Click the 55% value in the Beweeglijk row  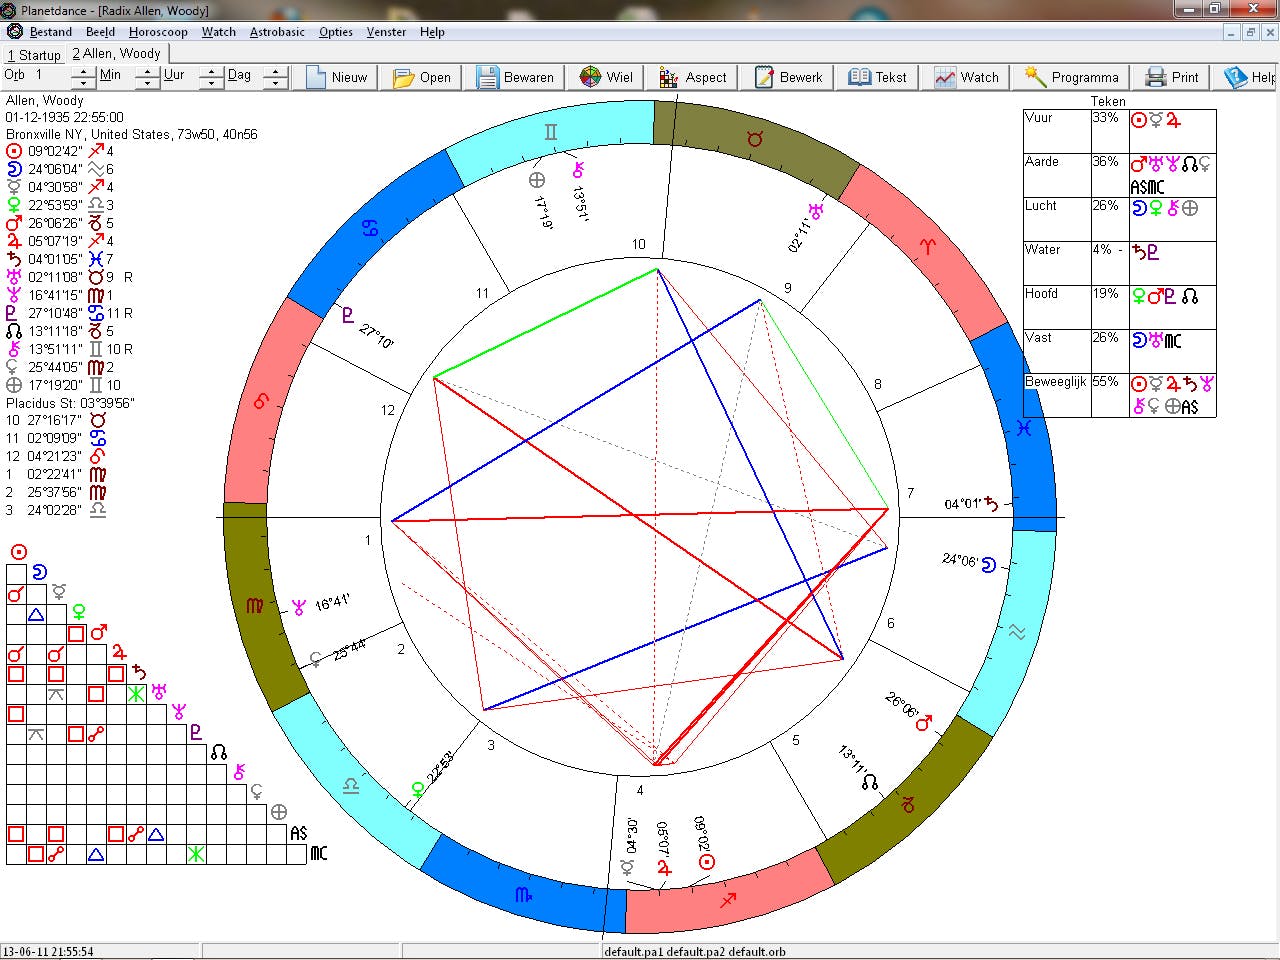(1105, 382)
